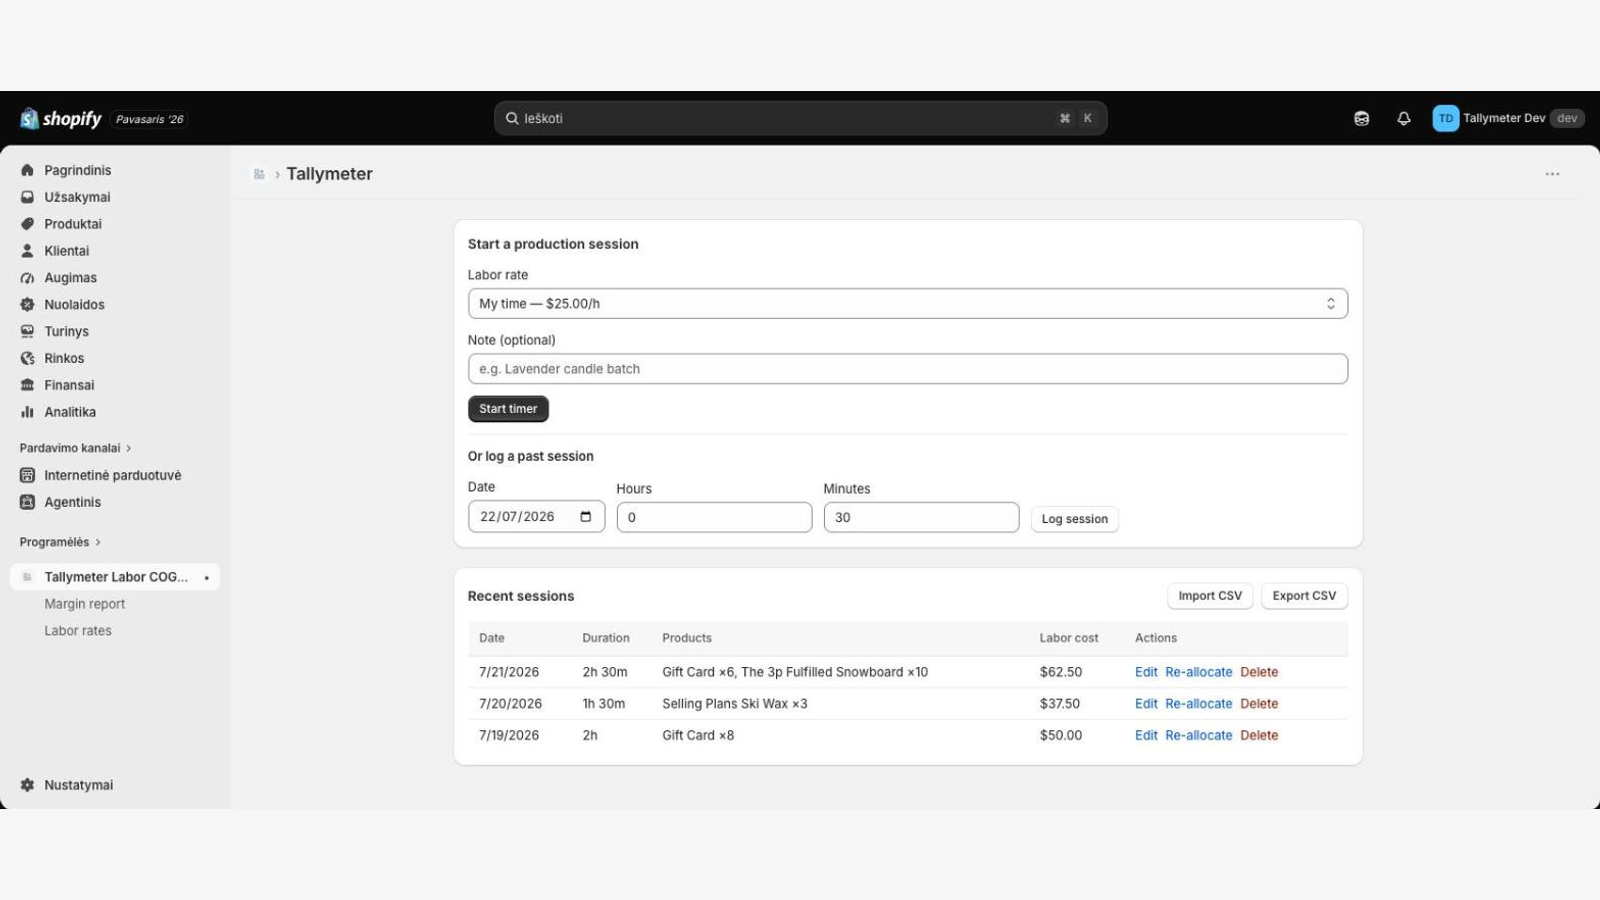Image resolution: width=1600 pixels, height=900 pixels.
Task: Click the Turinys content icon
Action: pos(27,331)
